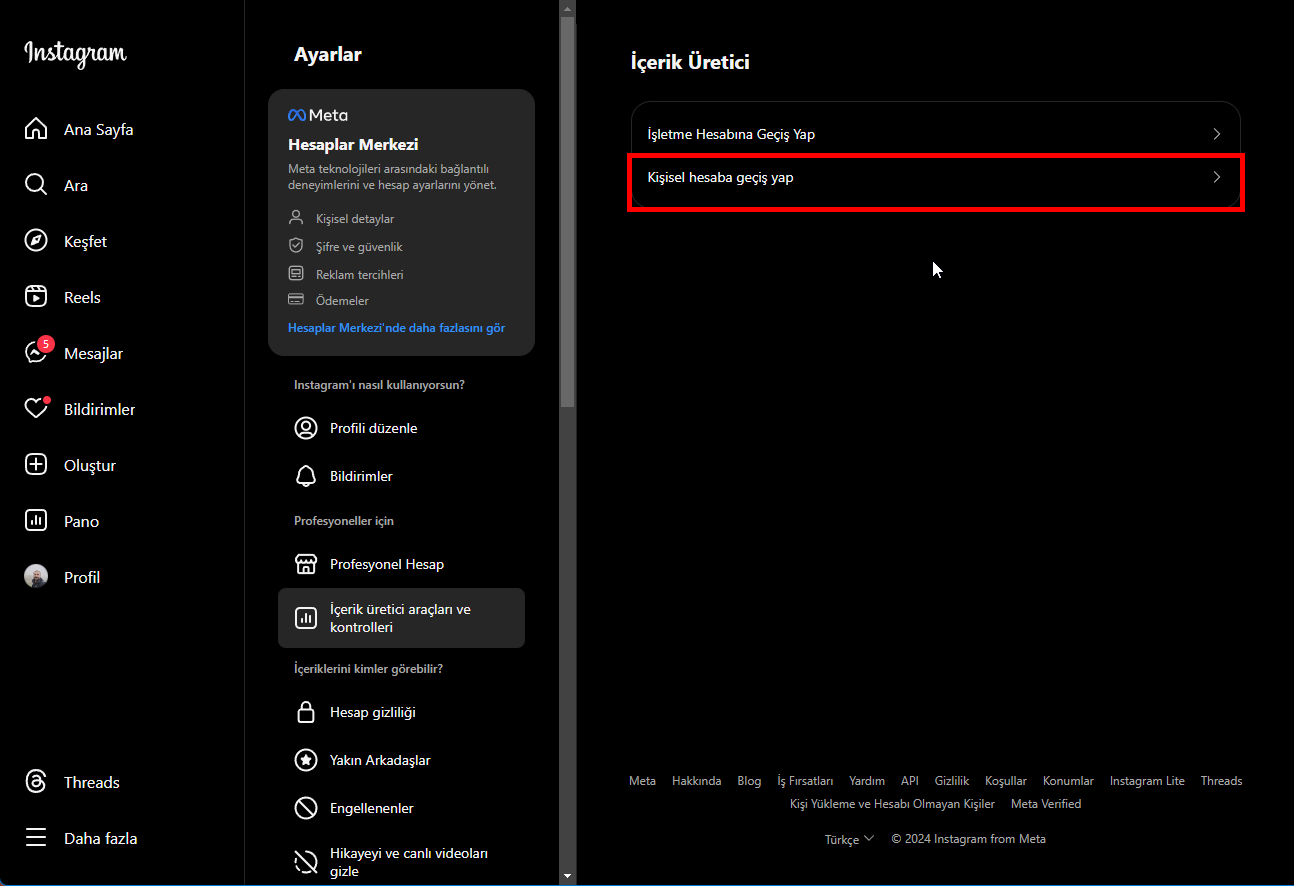
Task: Click the Bildirimler heart icon in sidebar
Action: [36, 409]
